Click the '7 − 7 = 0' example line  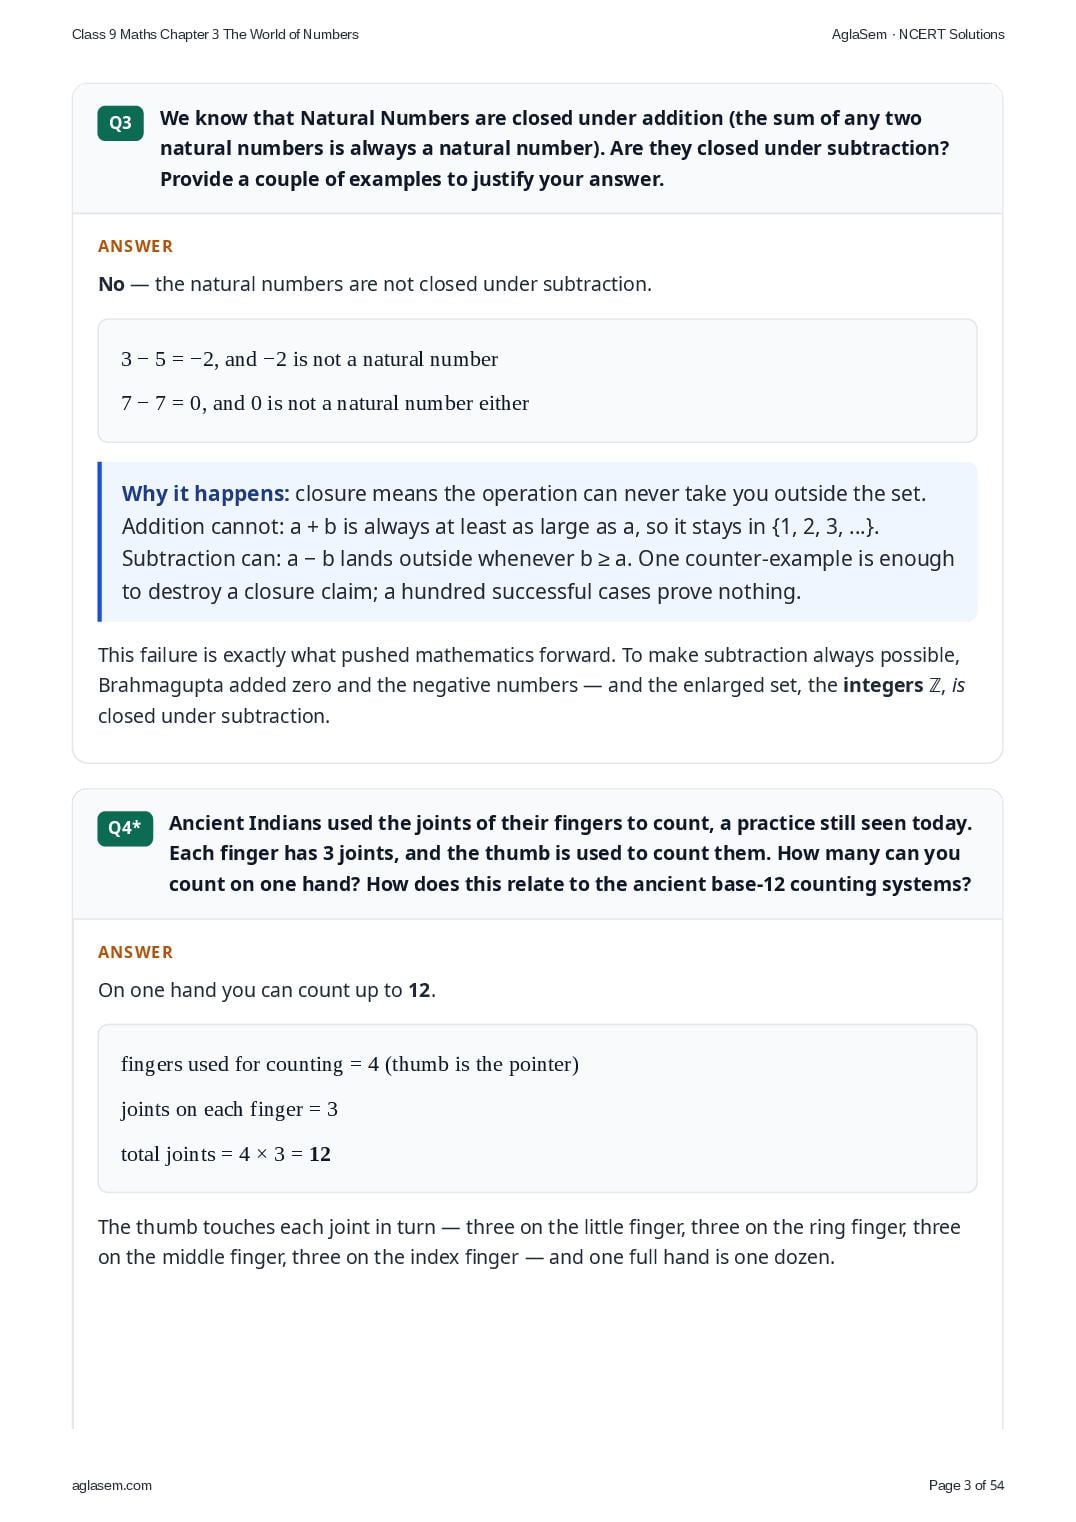325,403
